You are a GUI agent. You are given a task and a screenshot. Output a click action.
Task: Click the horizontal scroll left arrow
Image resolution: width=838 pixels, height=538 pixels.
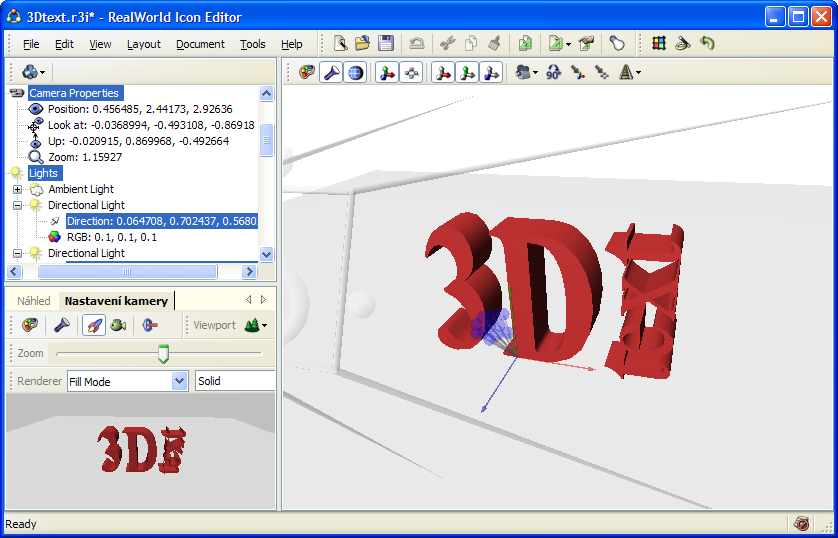point(14,271)
